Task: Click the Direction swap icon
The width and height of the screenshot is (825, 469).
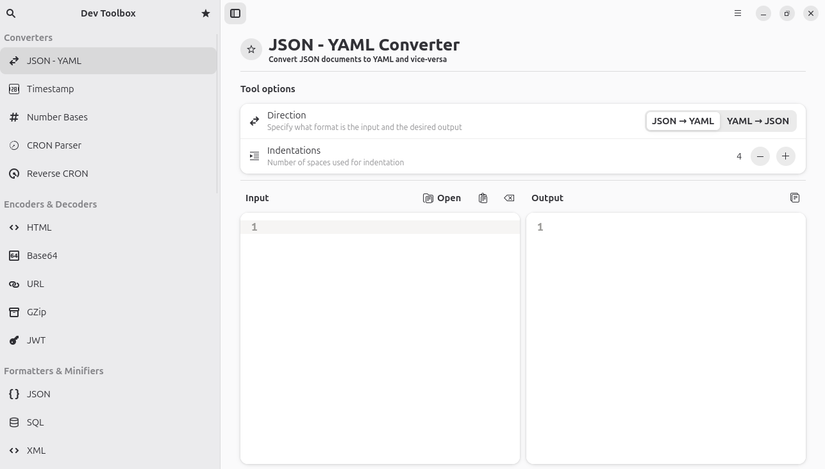Action: (254, 121)
